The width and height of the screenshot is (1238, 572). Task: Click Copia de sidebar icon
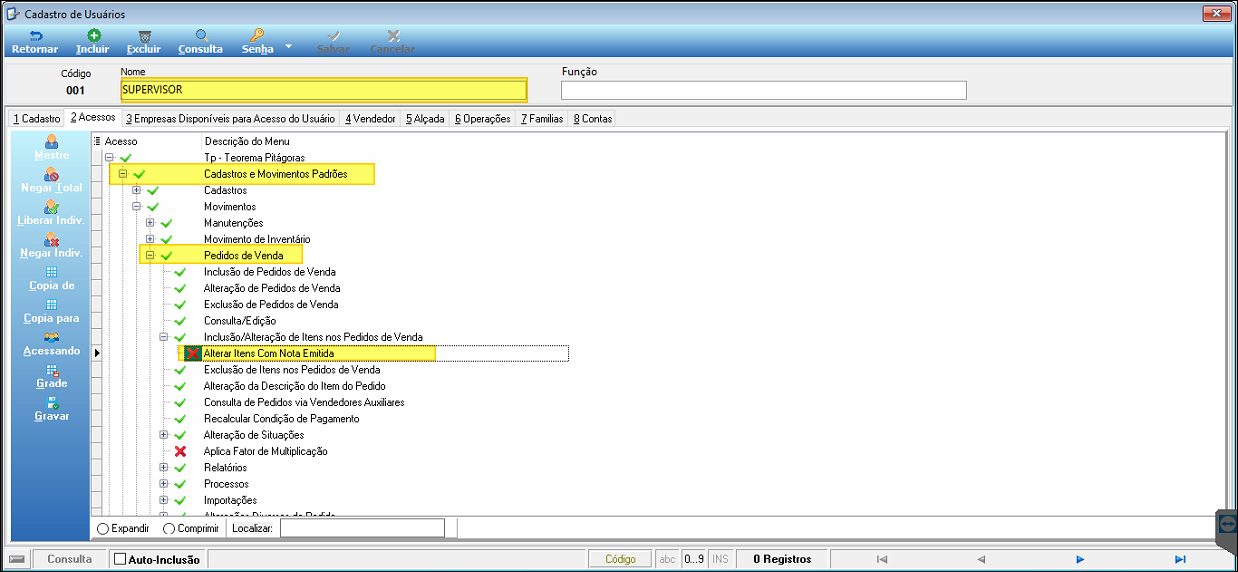[x=52, y=272]
